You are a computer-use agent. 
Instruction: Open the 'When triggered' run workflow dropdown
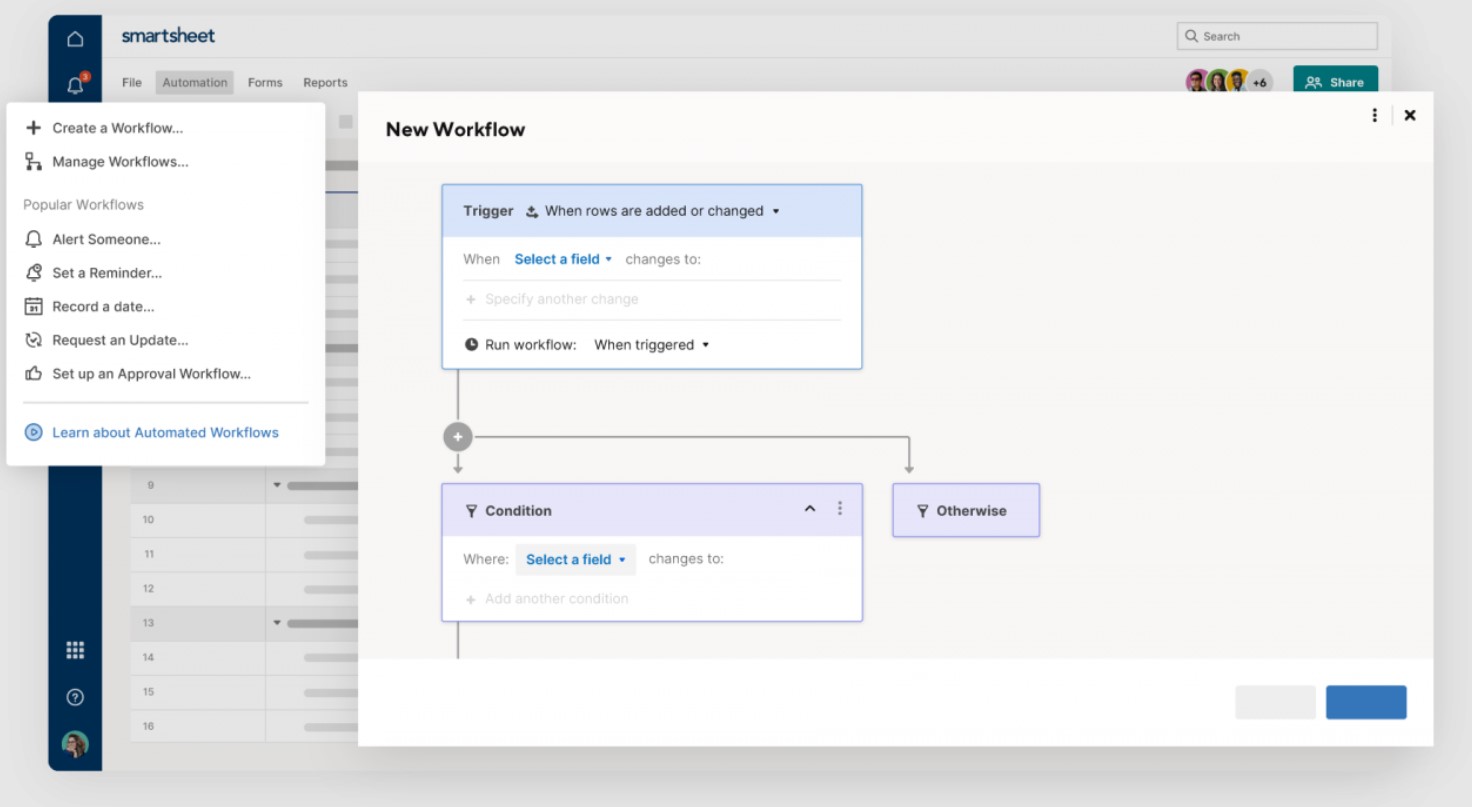tap(652, 345)
